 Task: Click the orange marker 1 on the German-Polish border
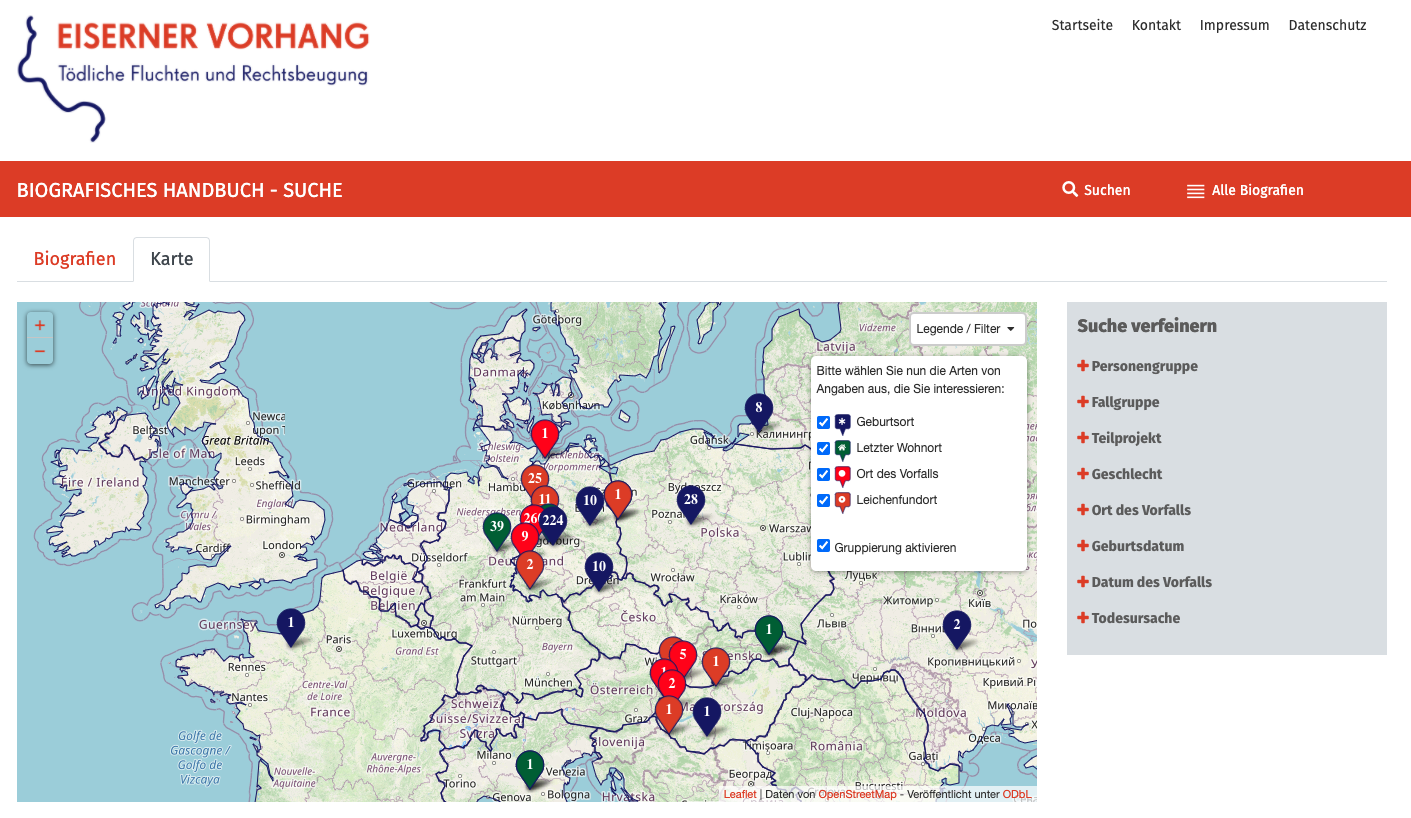pos(618,497)
